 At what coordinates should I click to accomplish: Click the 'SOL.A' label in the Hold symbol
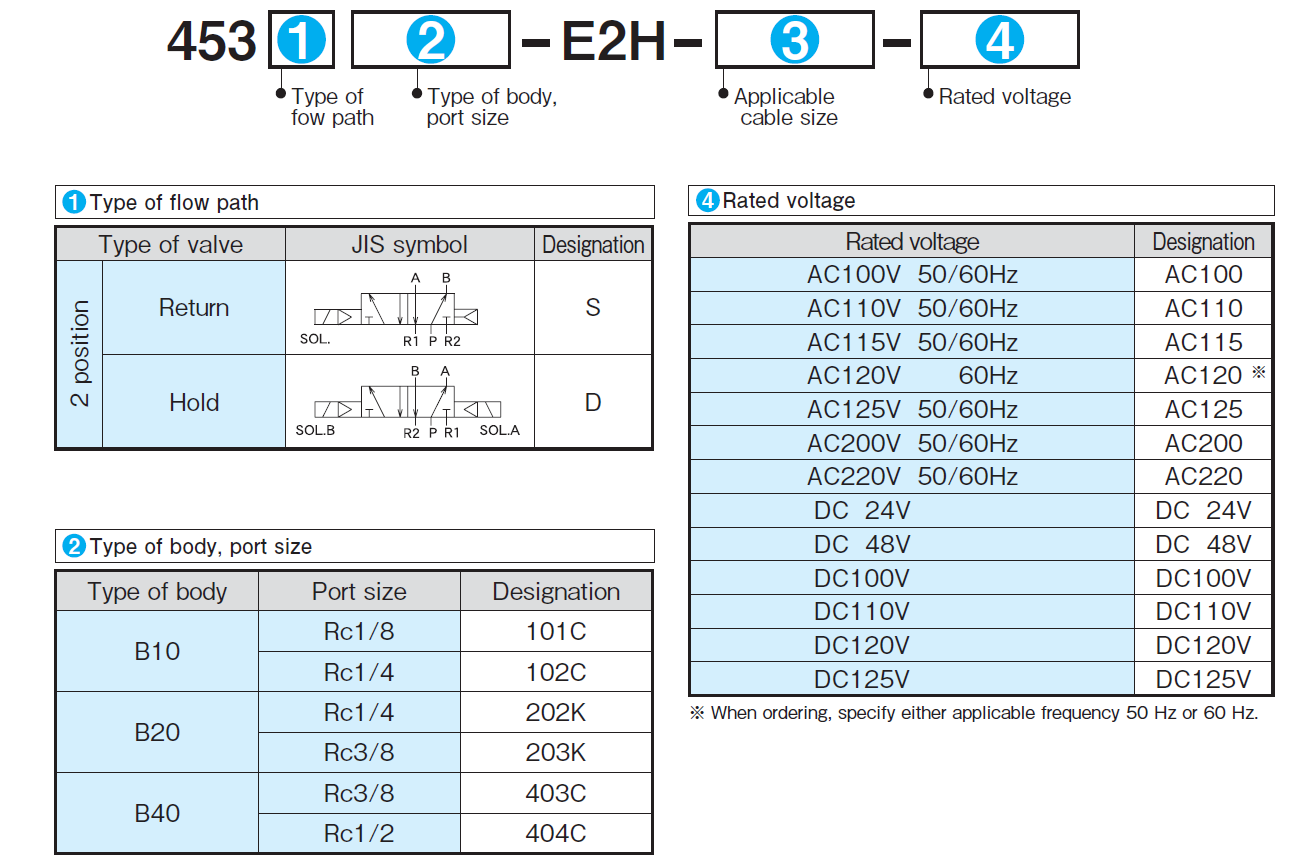coord(500,432)
